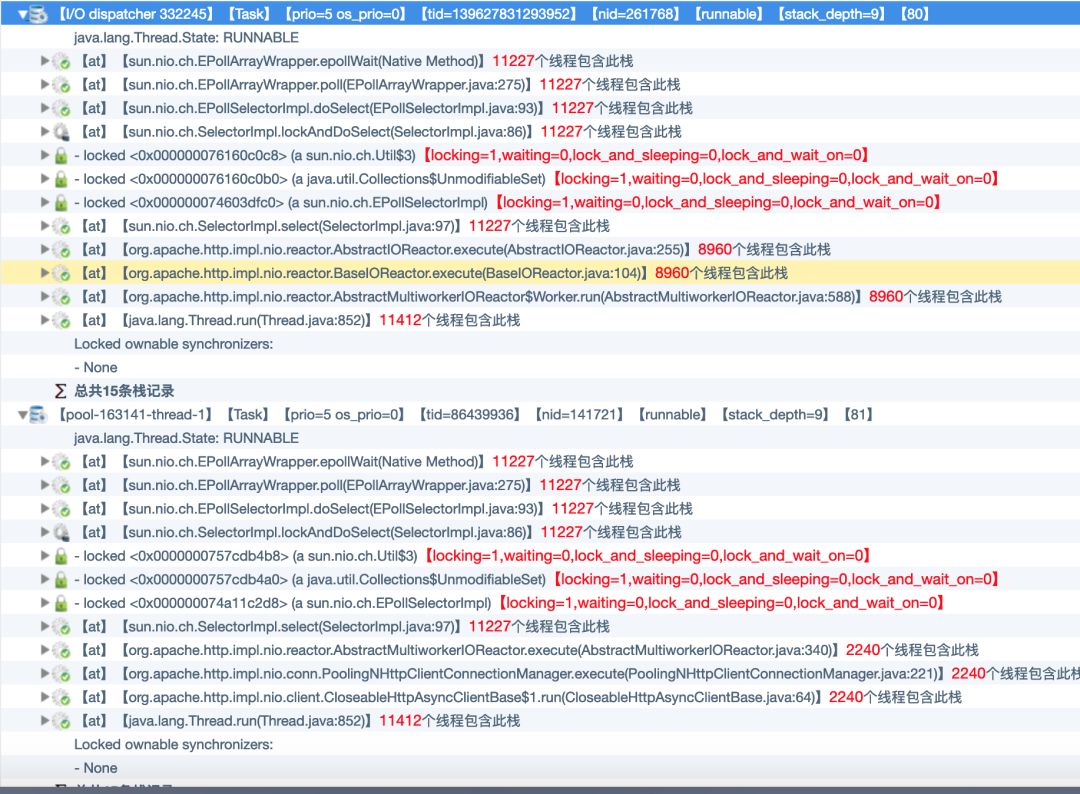Collapse the pool-163141-thread-1 thread node
The width and height of the screenshot is (1080, 794).
coord(22,415)
